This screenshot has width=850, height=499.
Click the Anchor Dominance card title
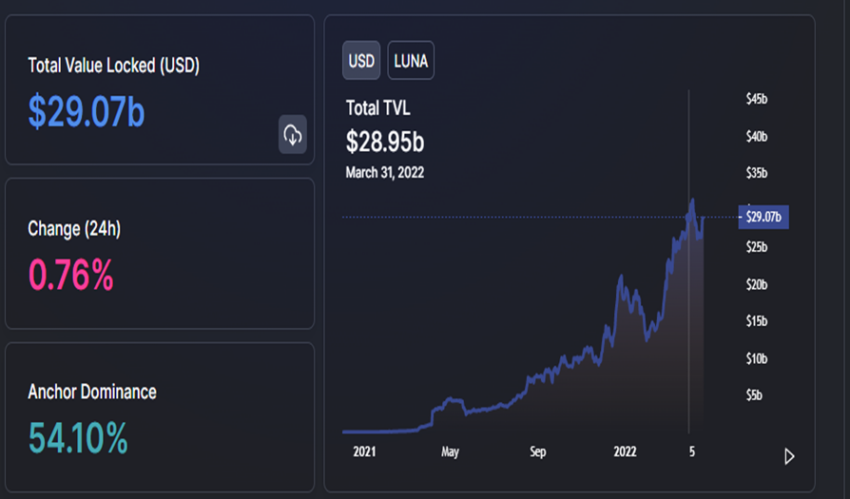[92, 392]
